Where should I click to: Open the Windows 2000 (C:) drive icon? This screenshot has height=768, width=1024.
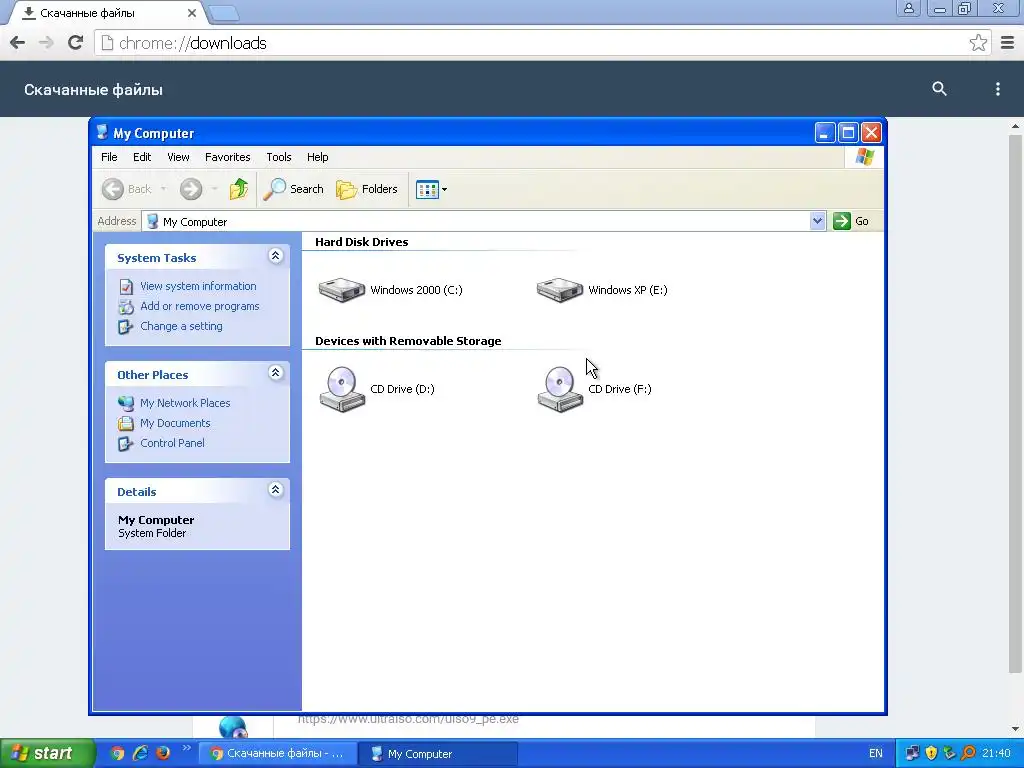[x=342, y=290]
